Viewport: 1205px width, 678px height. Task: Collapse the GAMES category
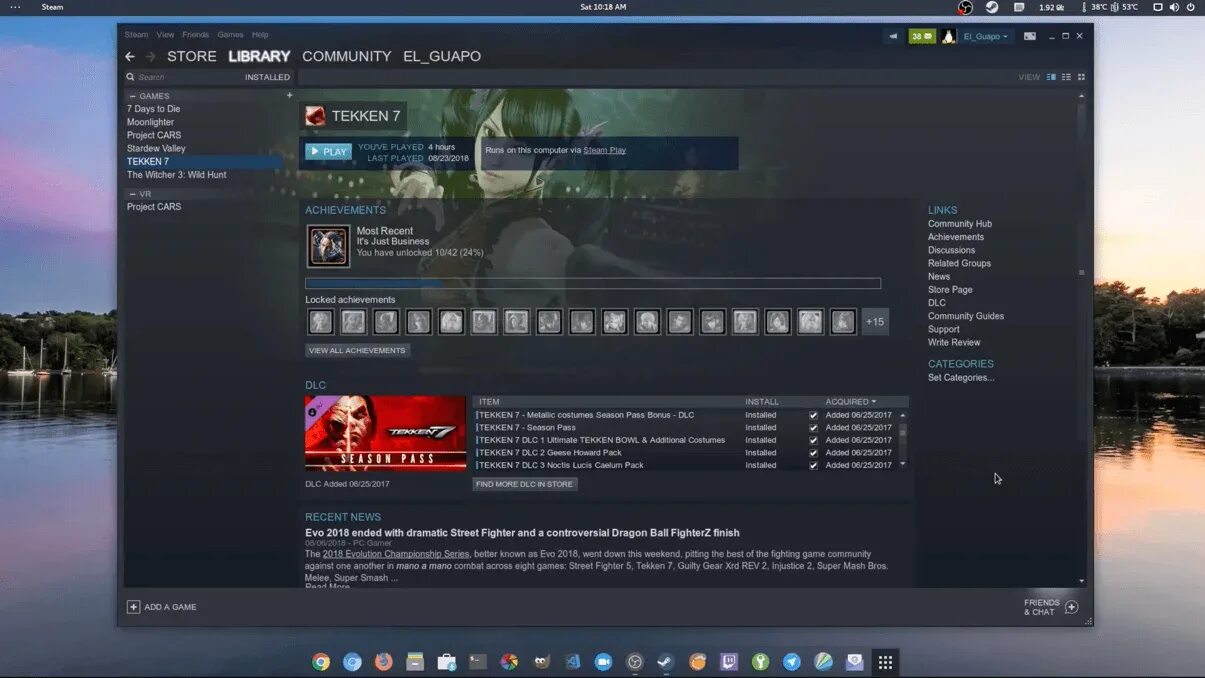133,96
